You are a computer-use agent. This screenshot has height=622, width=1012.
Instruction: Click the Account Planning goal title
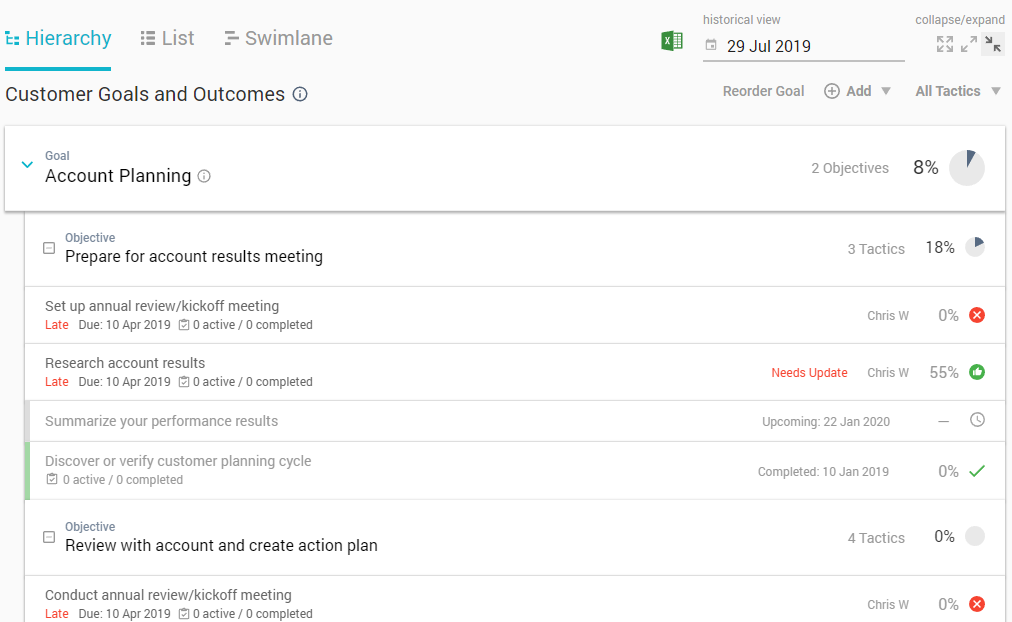click(x=118, y=176)
